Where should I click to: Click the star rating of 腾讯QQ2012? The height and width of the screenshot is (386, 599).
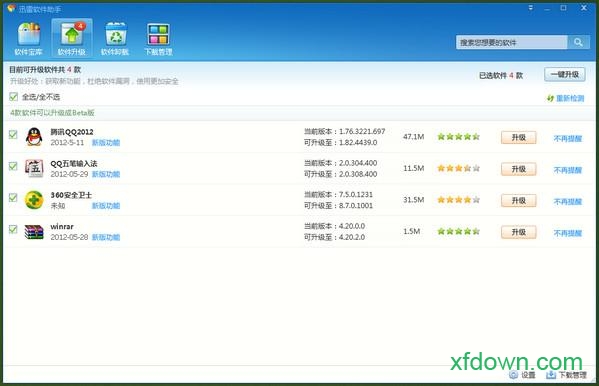click(x=458, y=136)
